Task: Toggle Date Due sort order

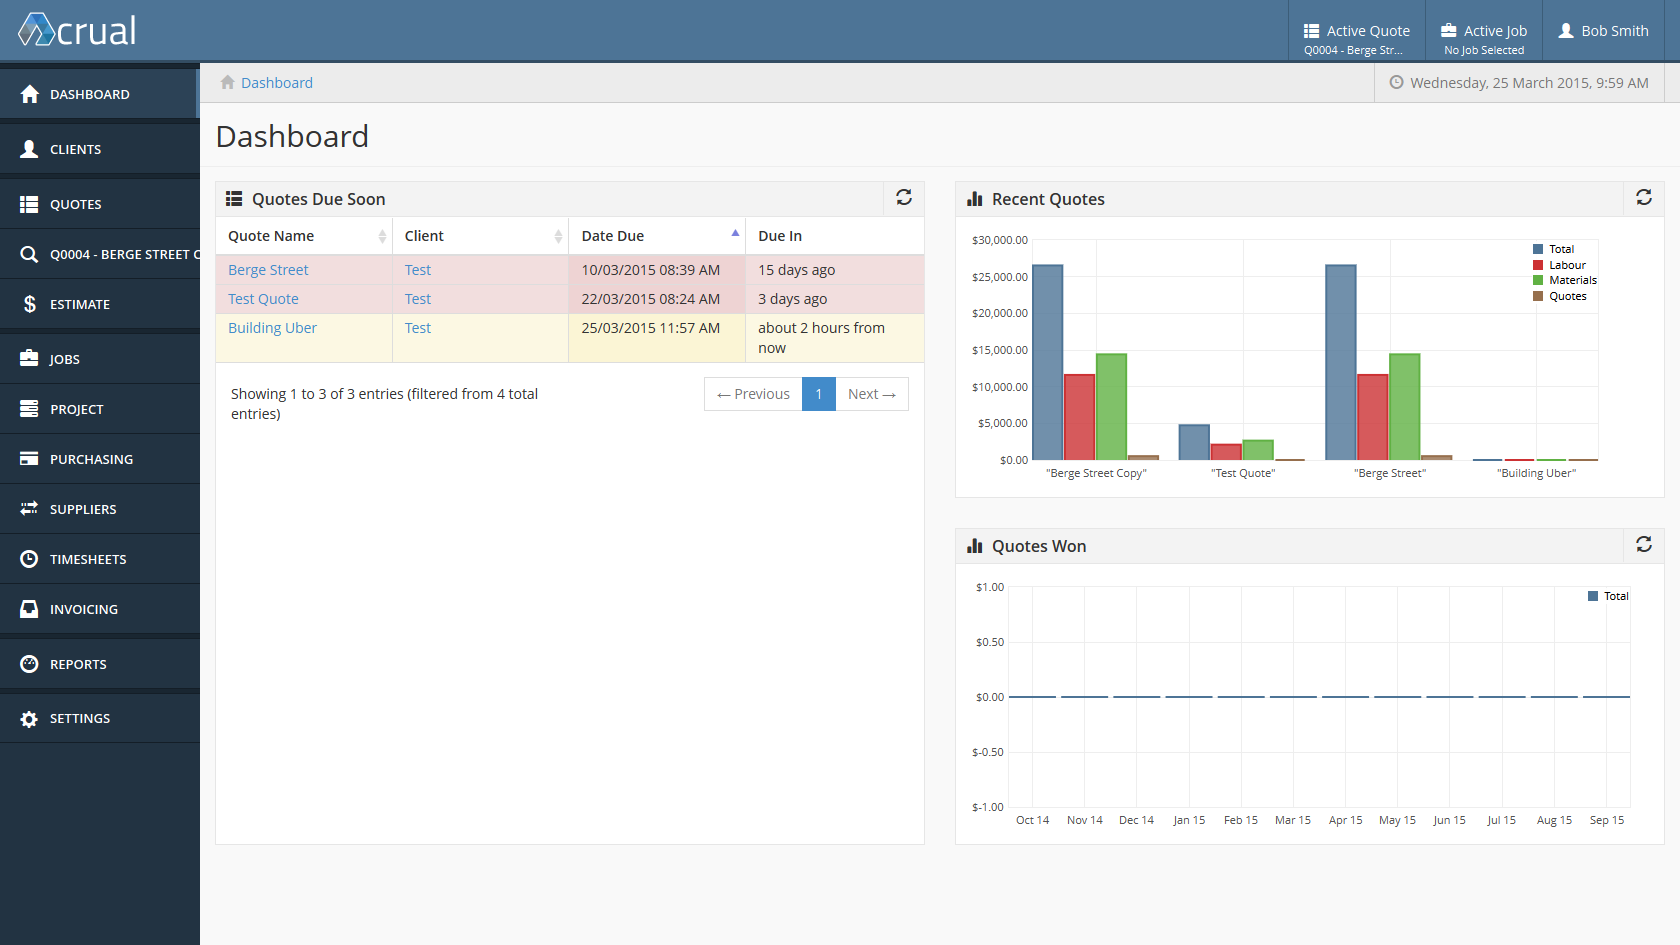Action: click(656, 236)
